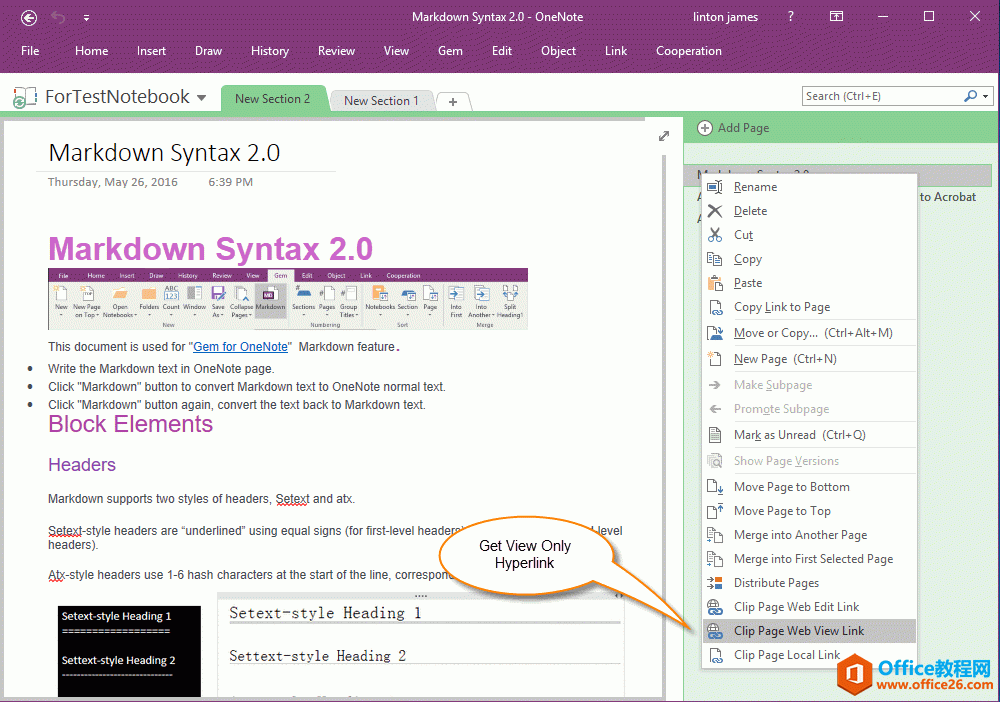Create a new section with the + tab

[x=453, y=100]
